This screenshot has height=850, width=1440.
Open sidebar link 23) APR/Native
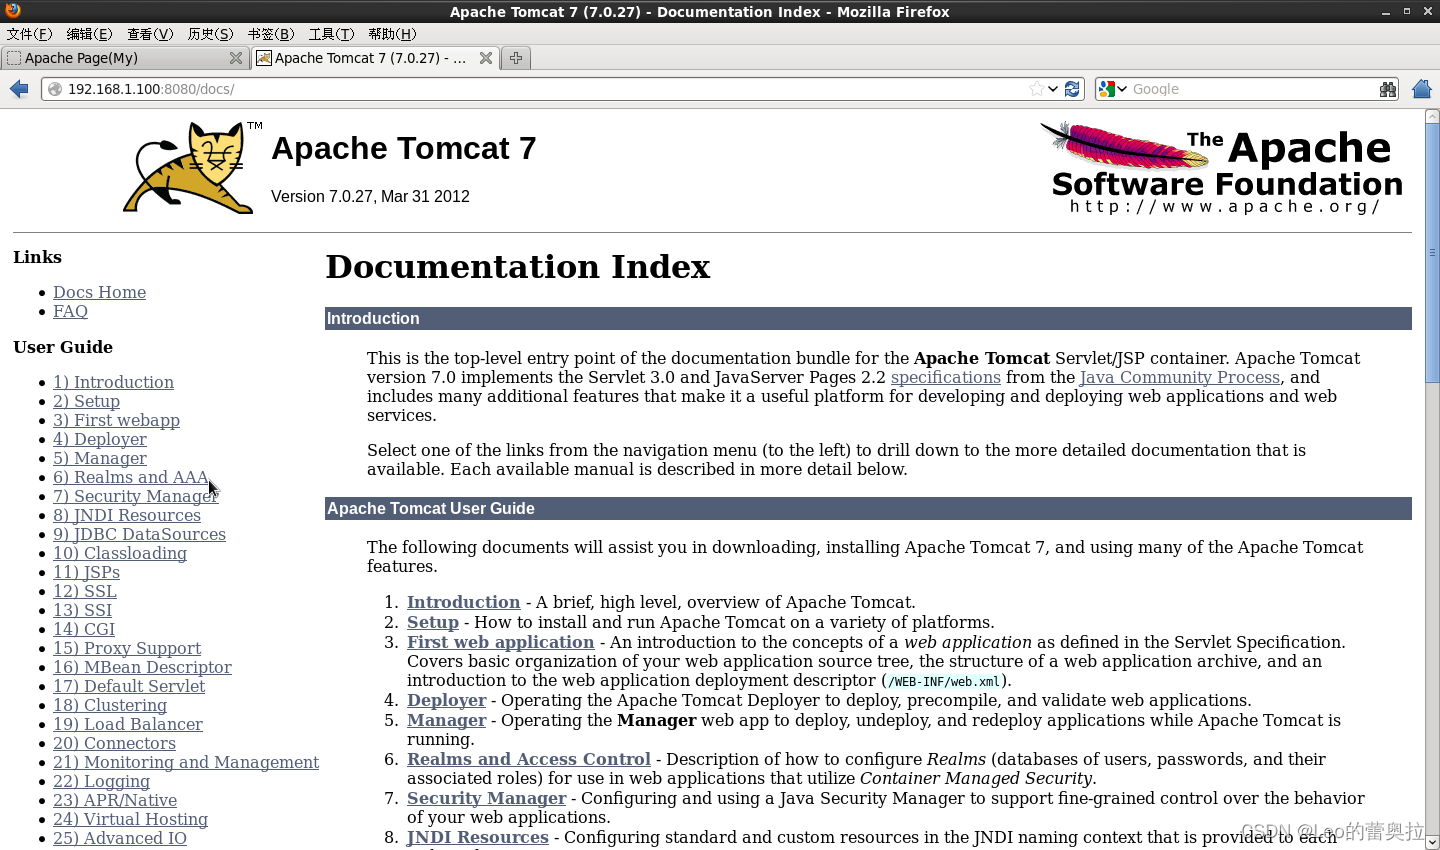point(115,800)
